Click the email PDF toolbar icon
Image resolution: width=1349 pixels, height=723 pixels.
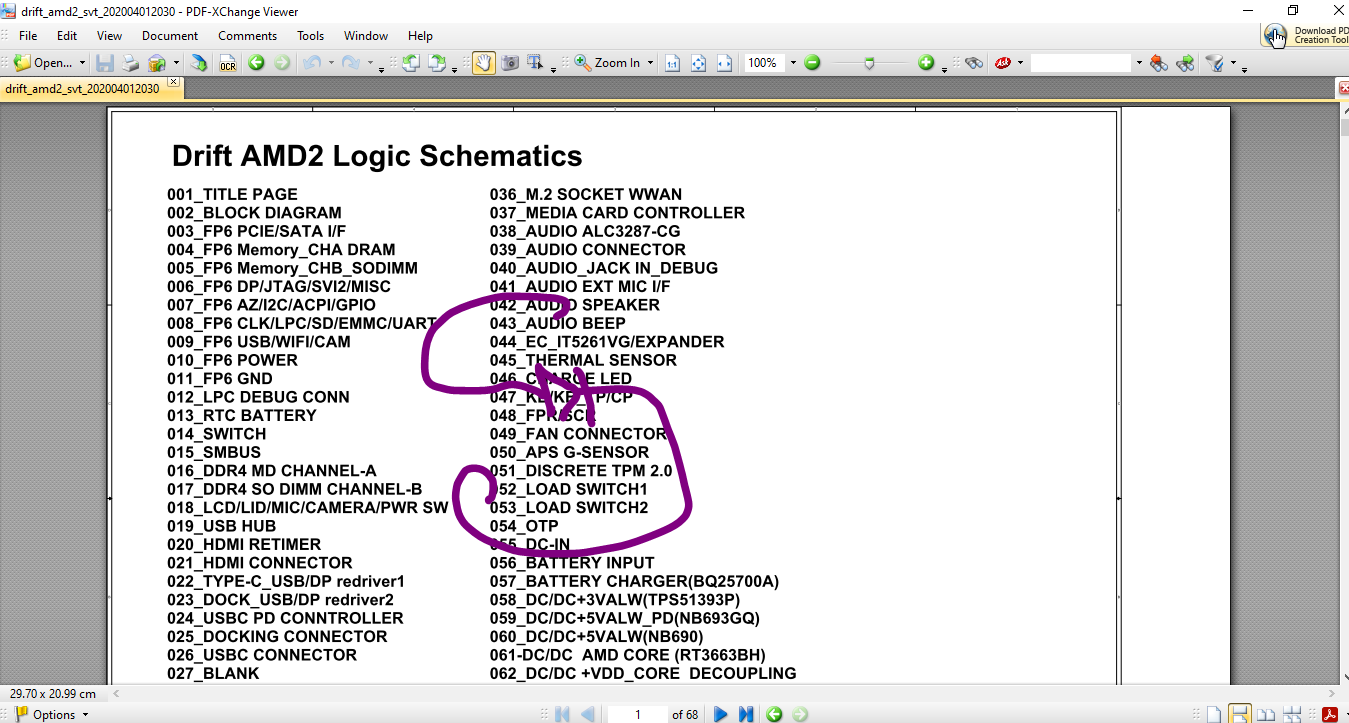tap(157, 63)
